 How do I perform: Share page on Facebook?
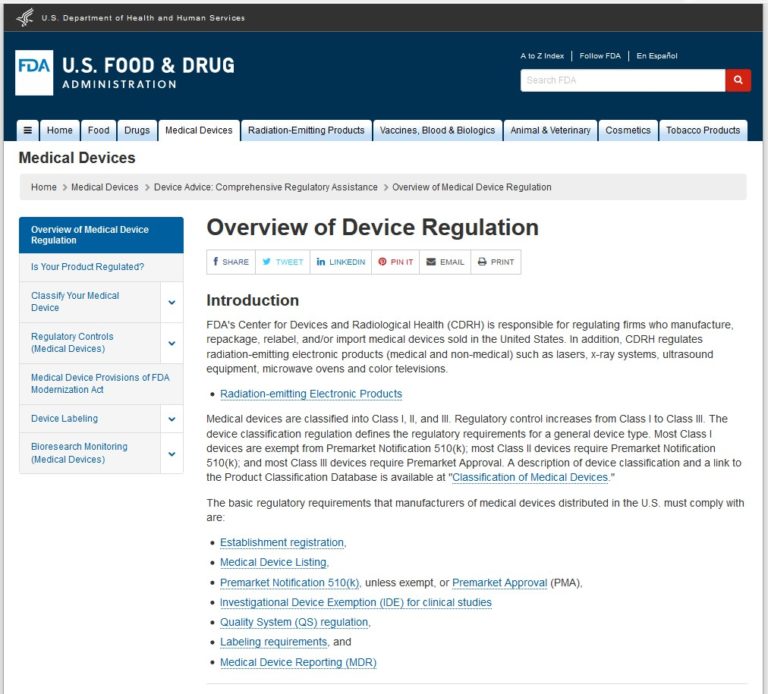click(x=231, y=262)
